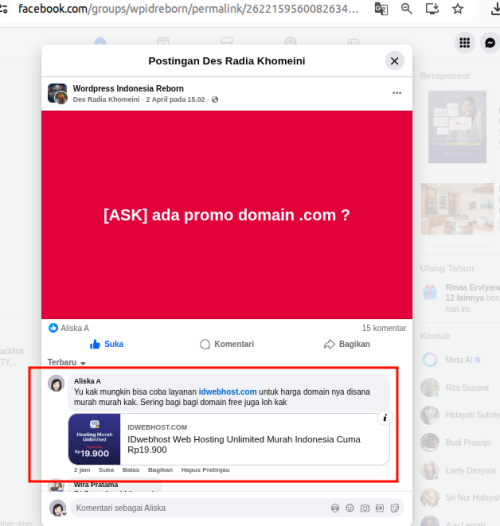Click Aliska A's comment avatar
500x526 pixels.
(x=56, y=383)
